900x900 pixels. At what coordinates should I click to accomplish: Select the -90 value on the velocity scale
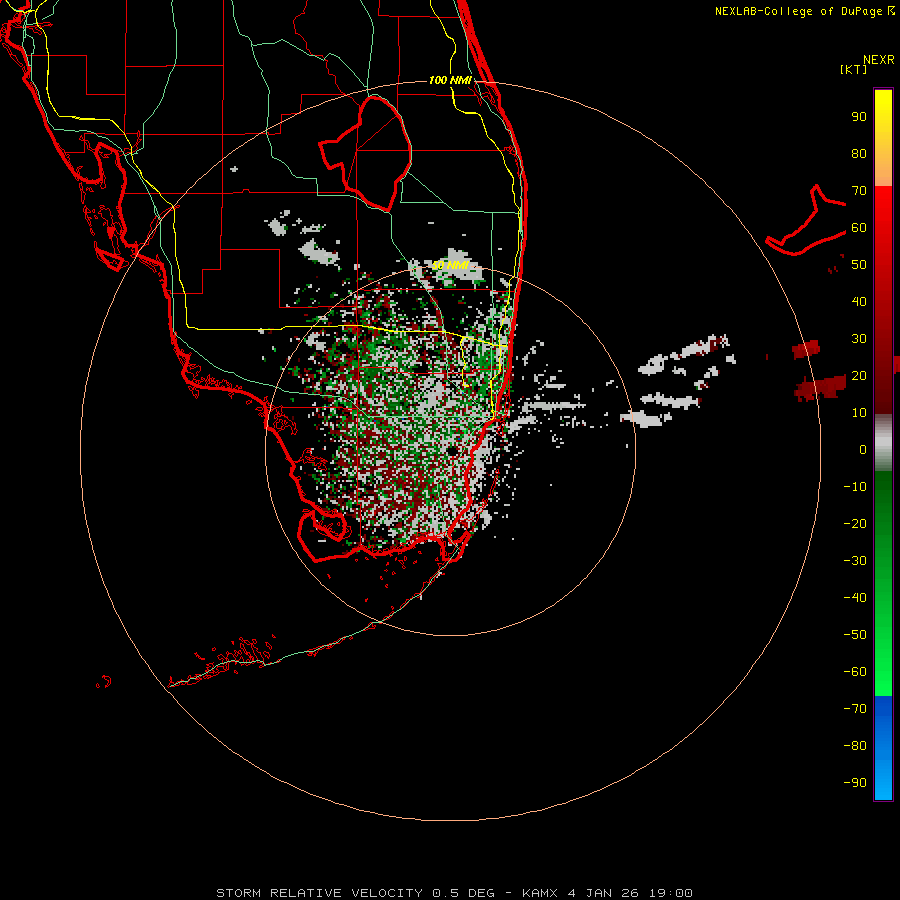pyautogui.click(x=855, y=783)
